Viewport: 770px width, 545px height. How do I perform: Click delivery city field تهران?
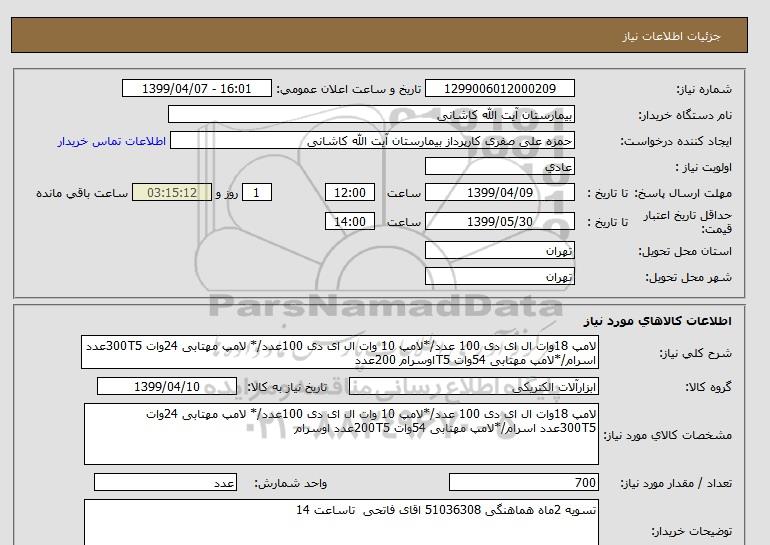(499, 276)
